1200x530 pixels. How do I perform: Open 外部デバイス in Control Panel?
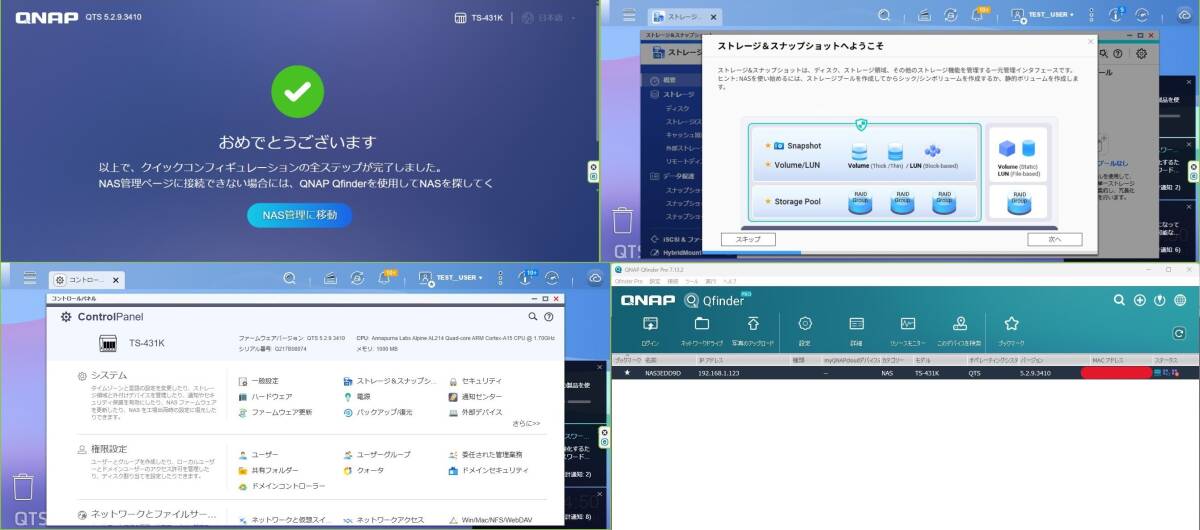pyautogui.click(x=475, y=412)
